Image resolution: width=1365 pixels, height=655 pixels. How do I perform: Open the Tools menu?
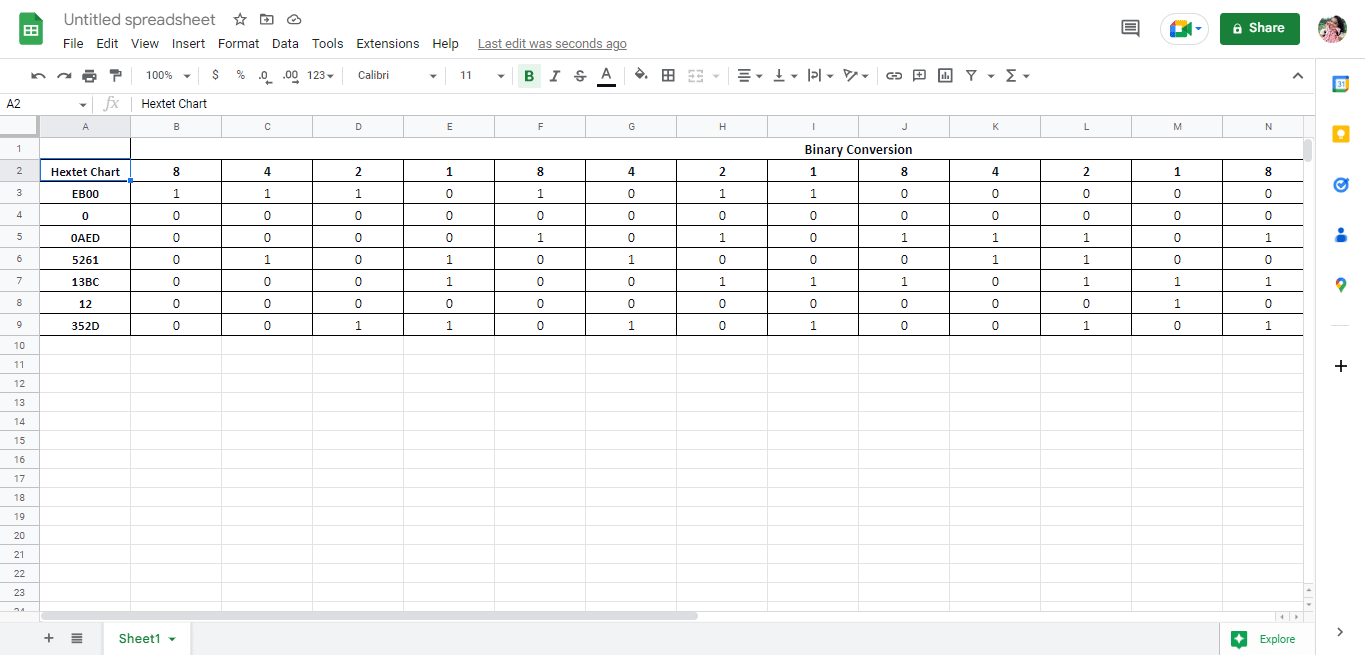pos(327,44)
